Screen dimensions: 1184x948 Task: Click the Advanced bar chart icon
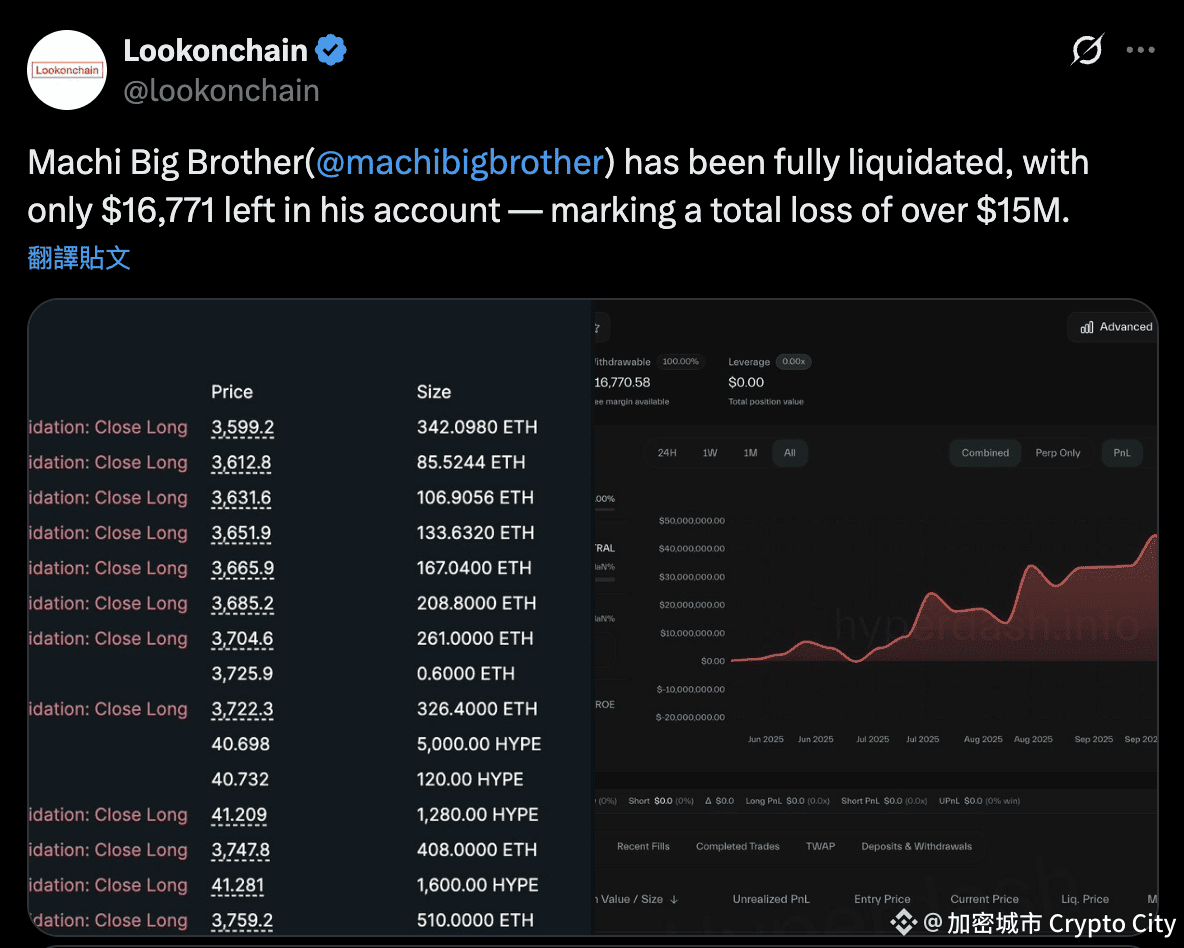(x=1086, y=327)
